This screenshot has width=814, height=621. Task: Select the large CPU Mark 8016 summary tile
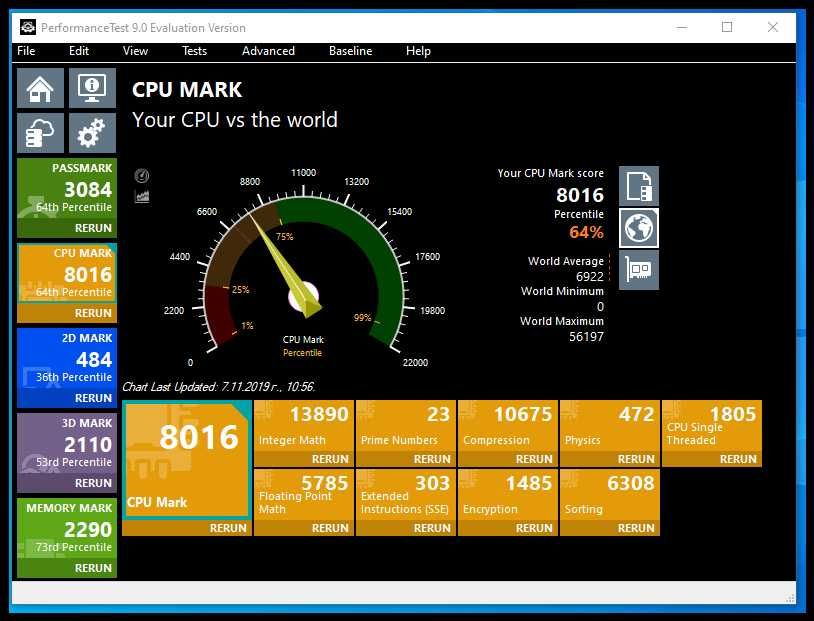(x=187, y=460)
